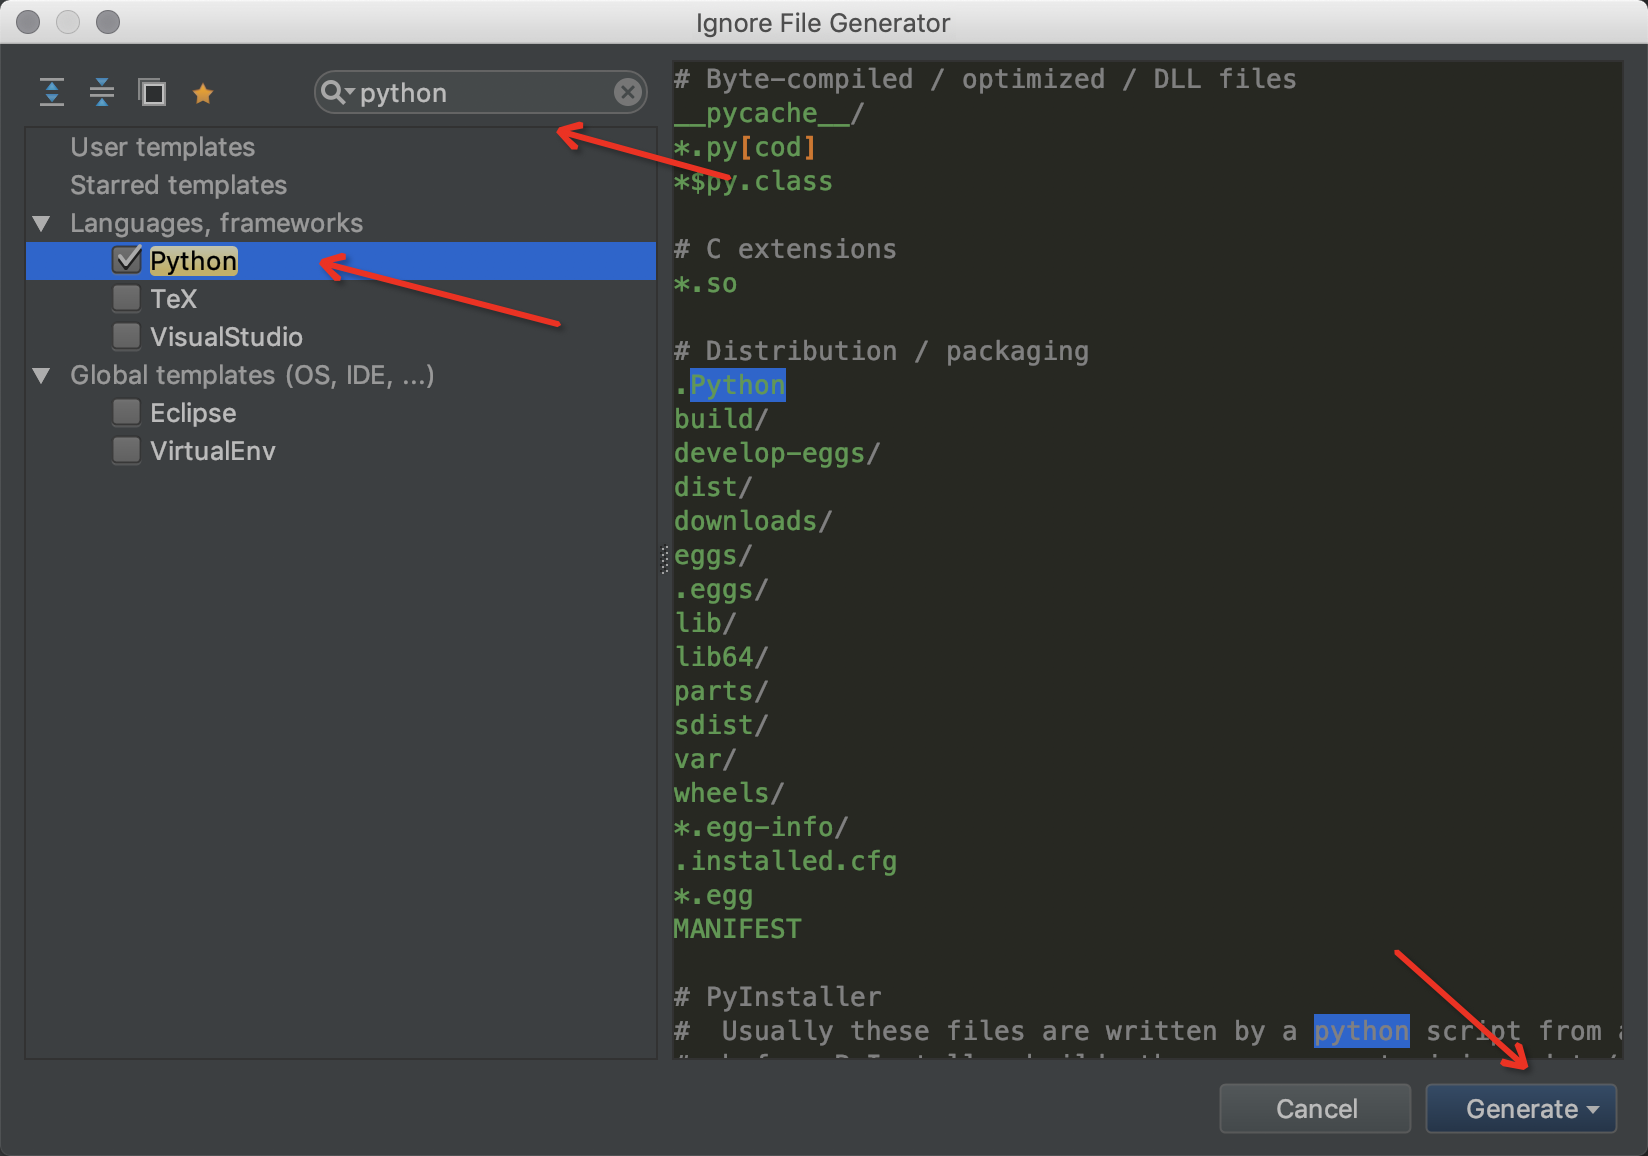Click into the template search field
This screenshot has width=1648, height=1156.
pos(480,93)
